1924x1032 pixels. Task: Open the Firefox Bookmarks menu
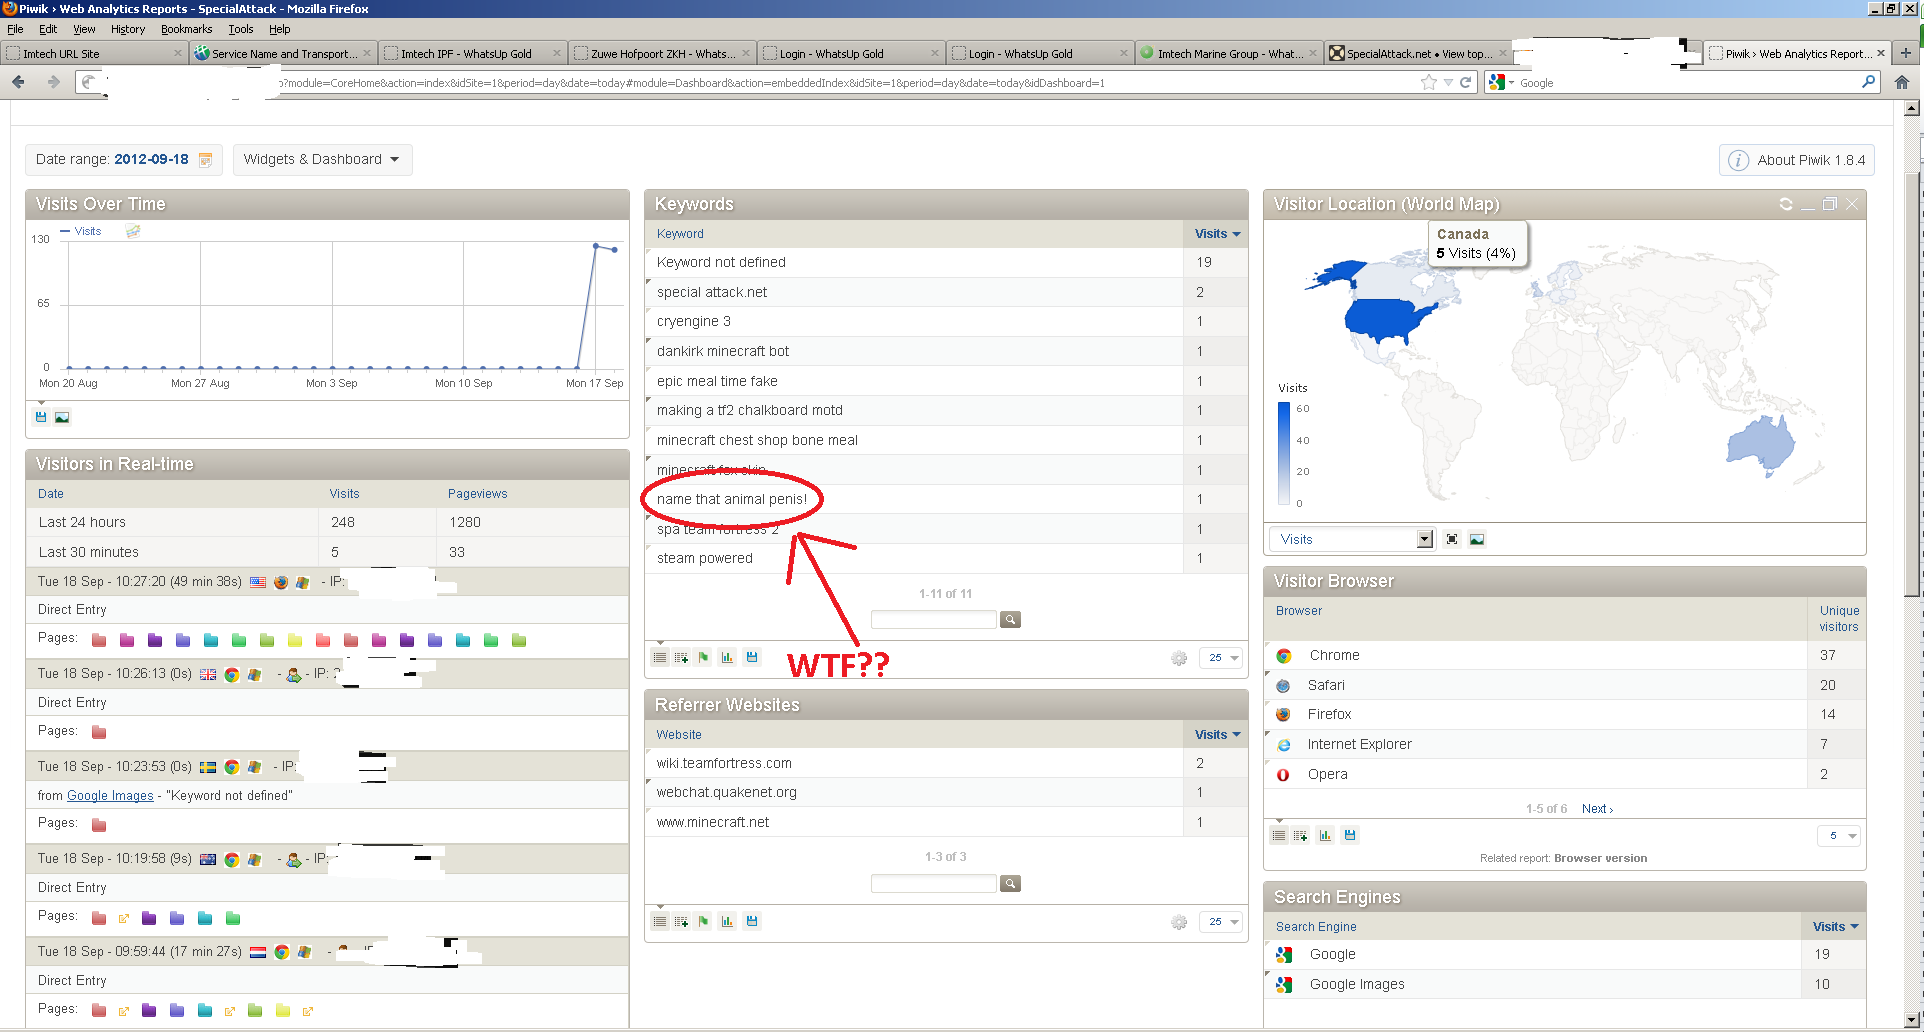tap(187, 29)
